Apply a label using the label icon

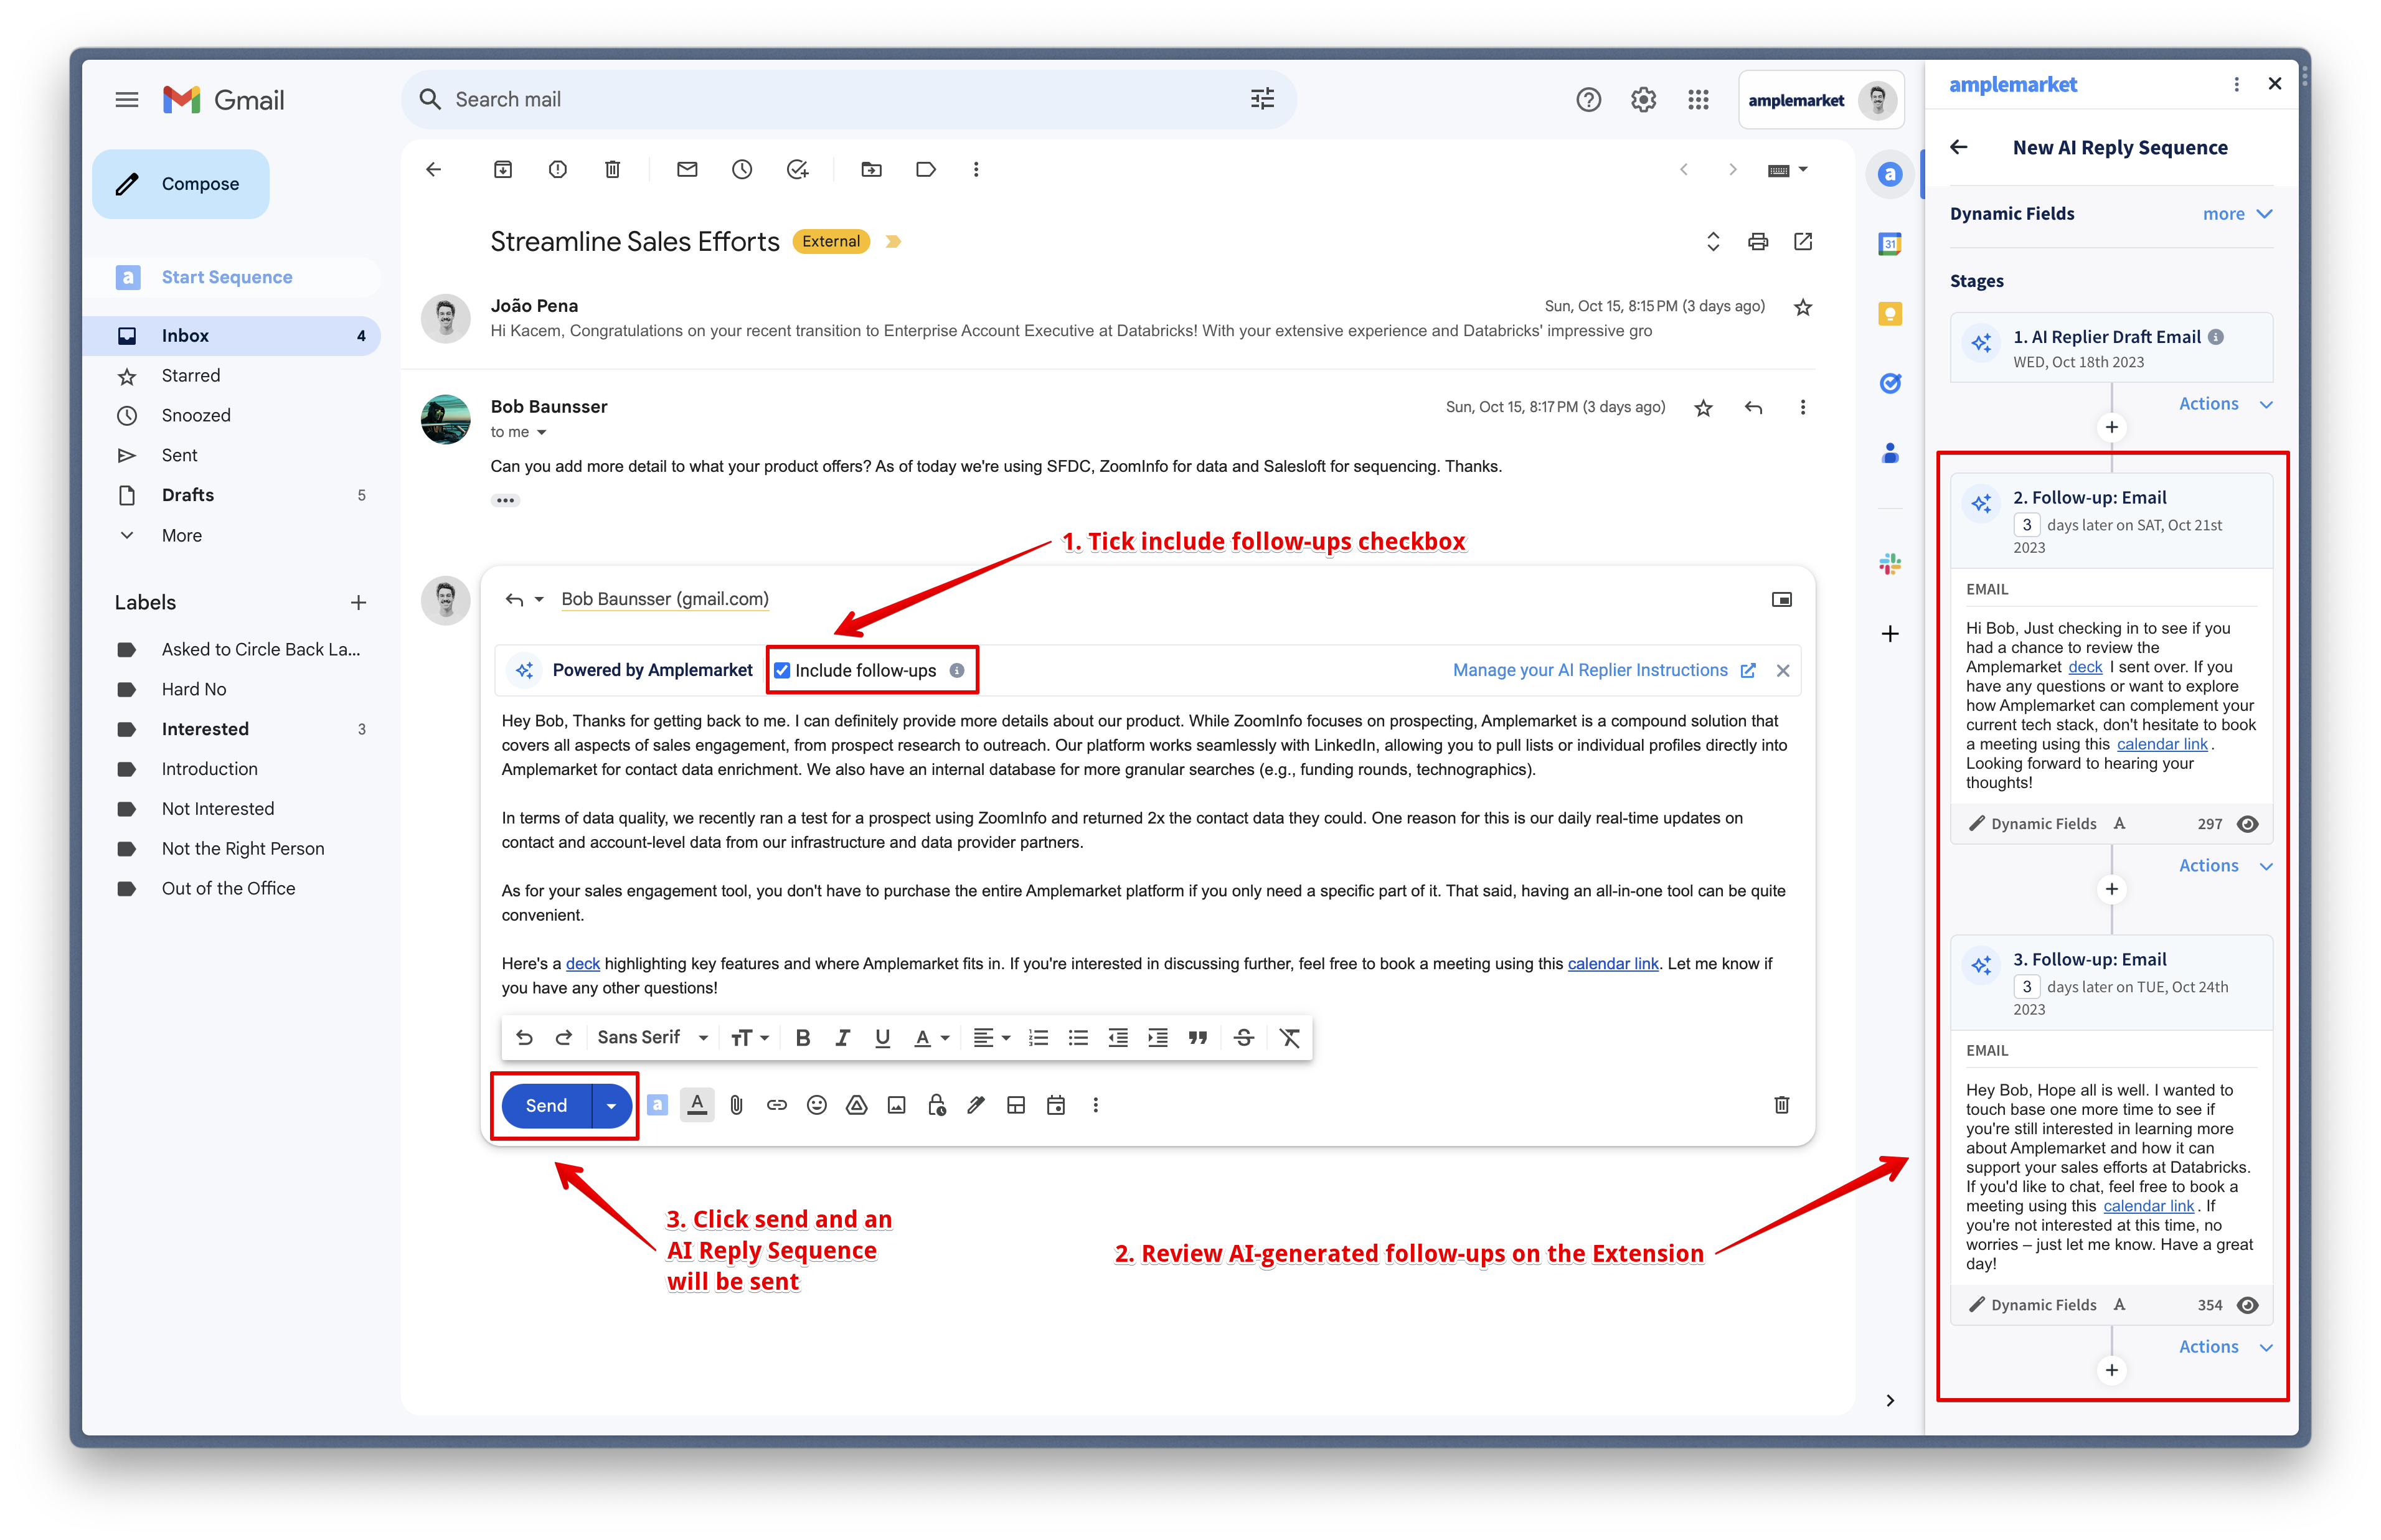[926, 170]
